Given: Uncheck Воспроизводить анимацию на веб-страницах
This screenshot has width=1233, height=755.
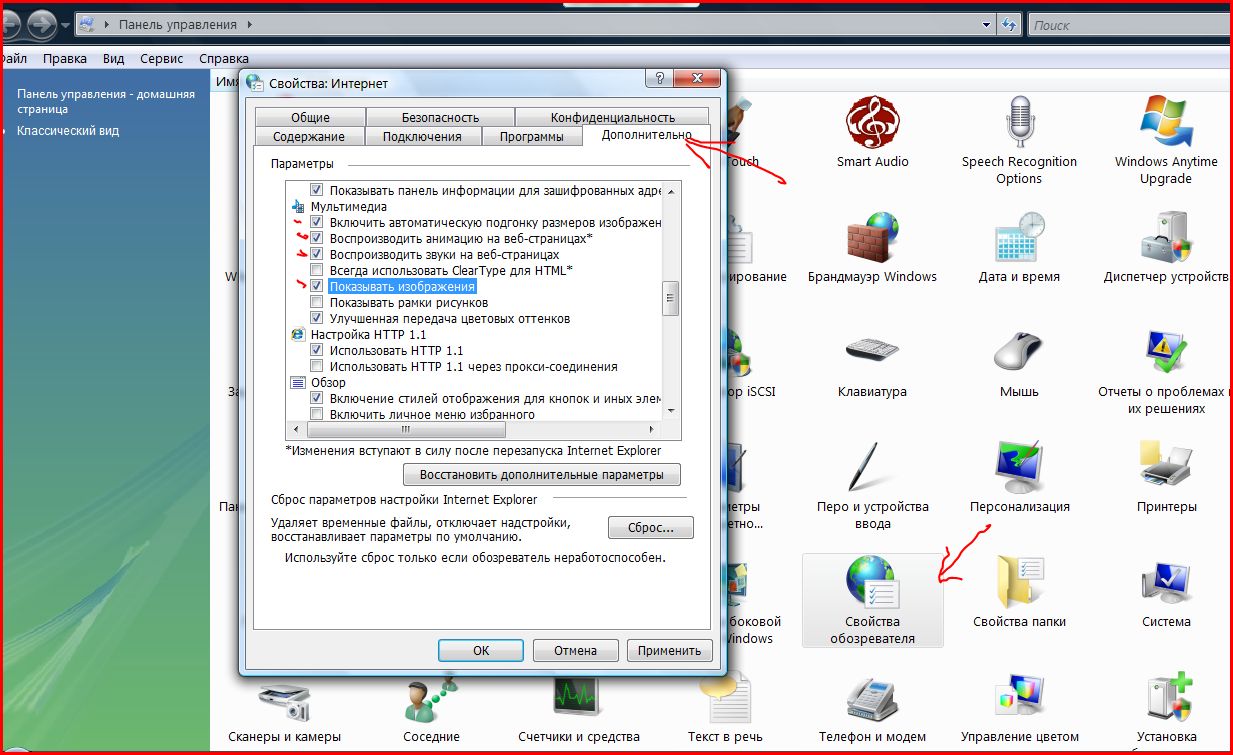Looking at the screenshot, I should pyautogui.click(x=317, y=238).
